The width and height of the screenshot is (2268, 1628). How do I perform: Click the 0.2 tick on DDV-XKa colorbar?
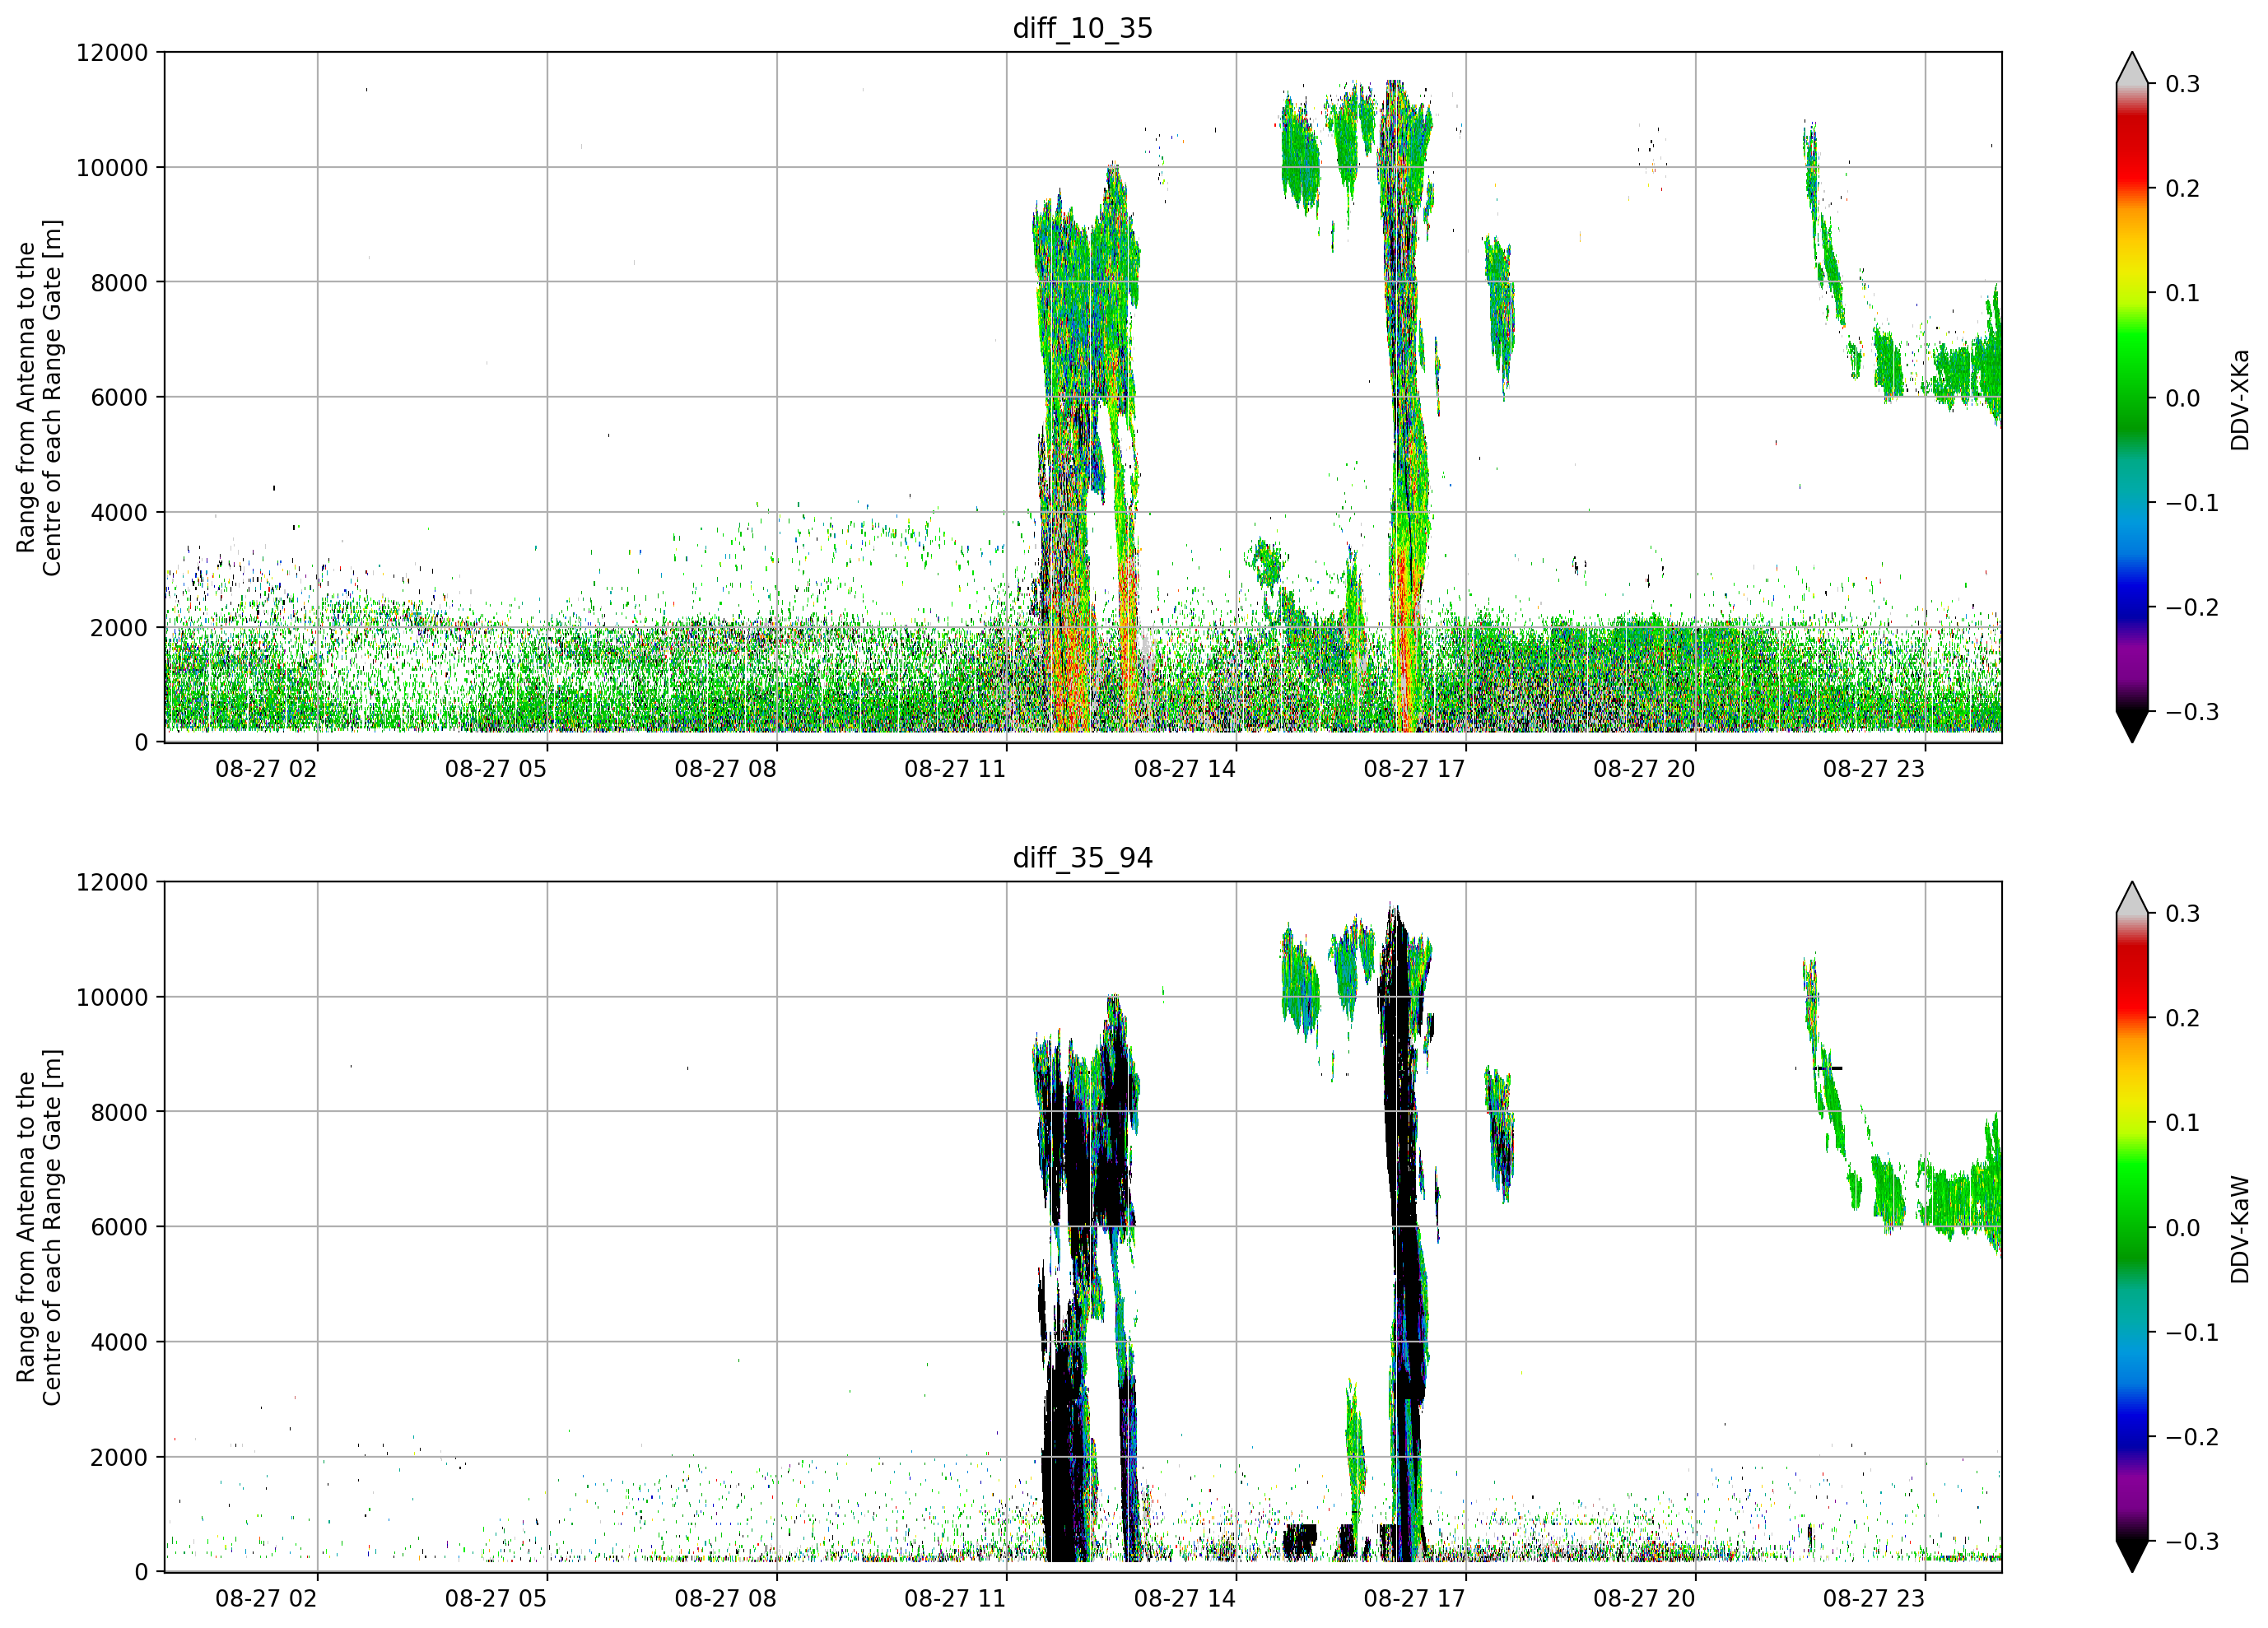(x=2183, y=189)
